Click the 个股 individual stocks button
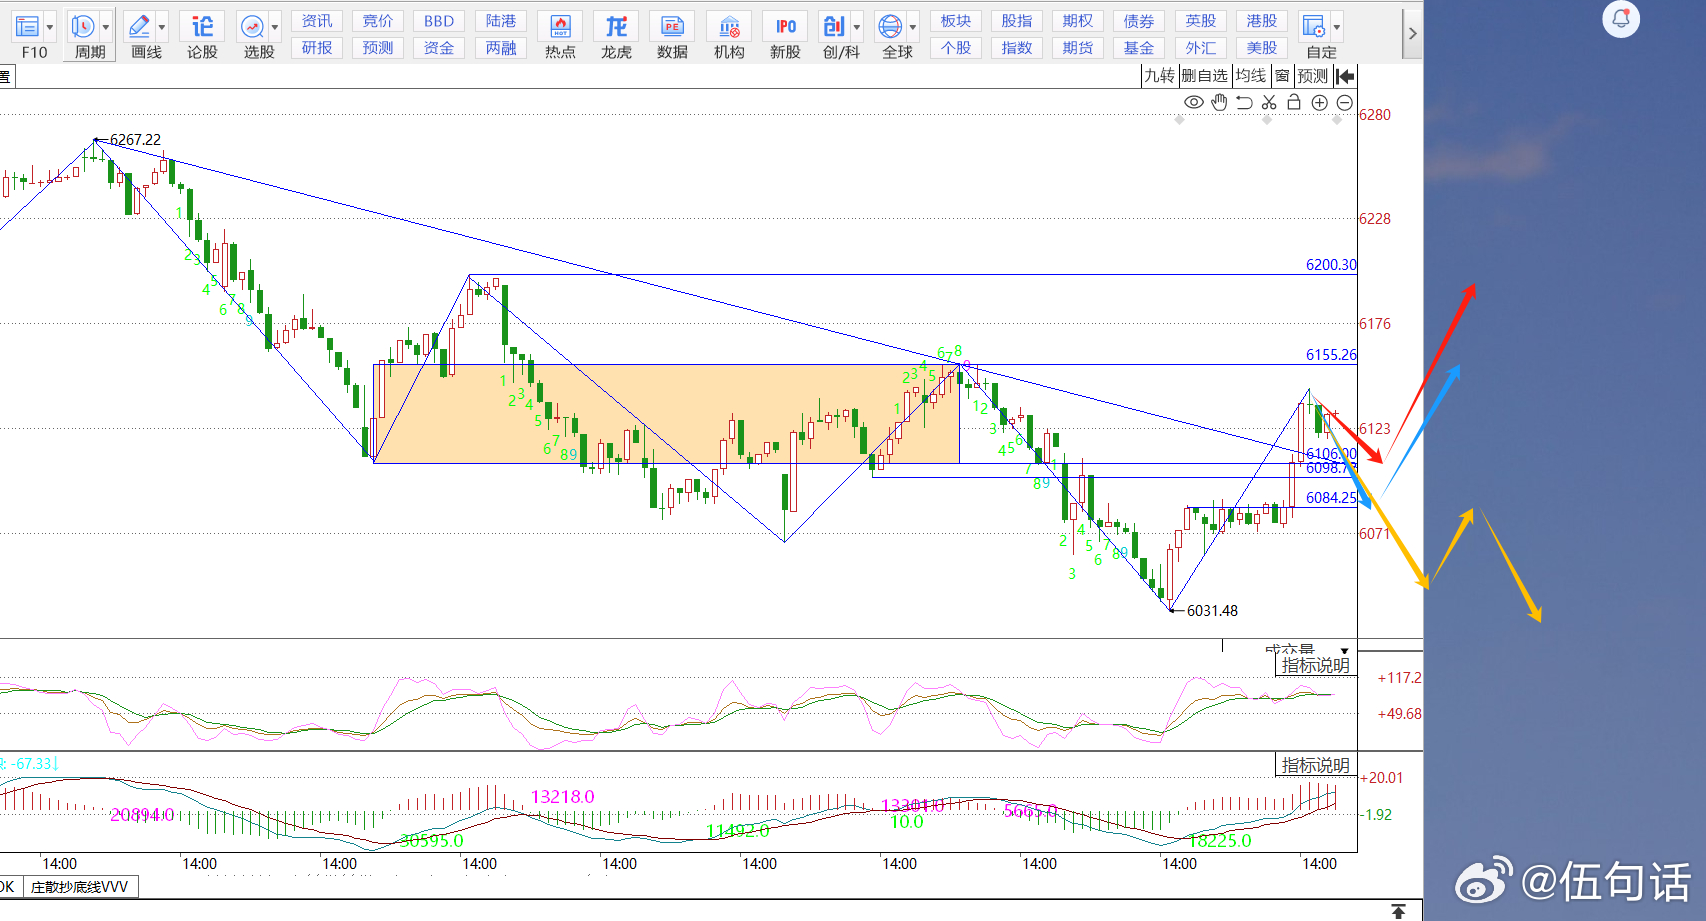1706x921 pixels. [956, 48]
